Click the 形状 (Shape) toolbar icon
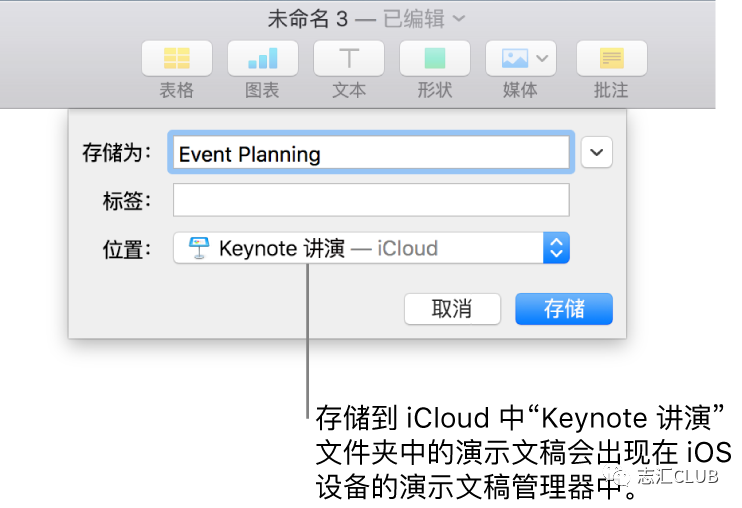Screen dimensions: 742x508 [x=435, y=59]
